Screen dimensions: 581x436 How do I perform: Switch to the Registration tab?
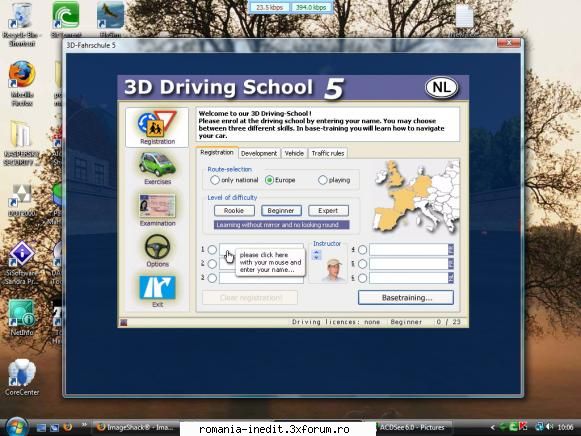tap(217, 152)
